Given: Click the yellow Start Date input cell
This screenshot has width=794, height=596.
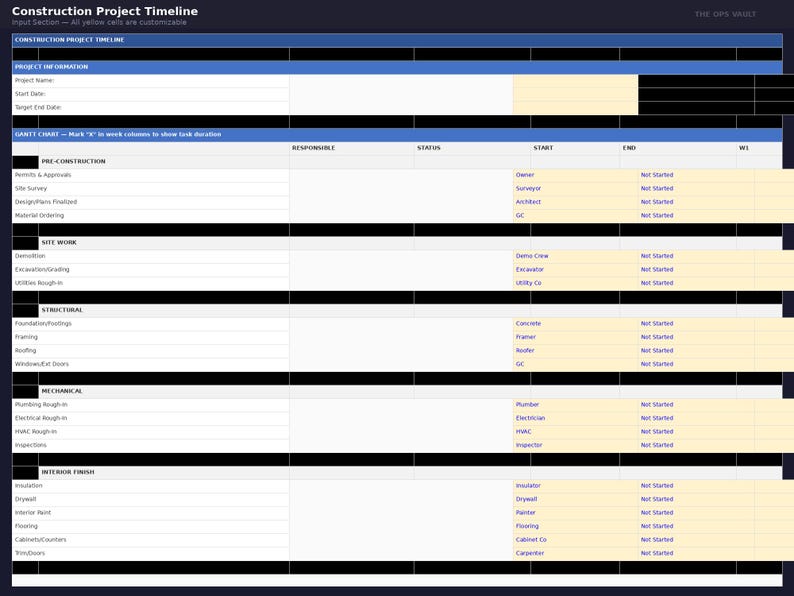Looking at the screenshot, I should 575,94.
